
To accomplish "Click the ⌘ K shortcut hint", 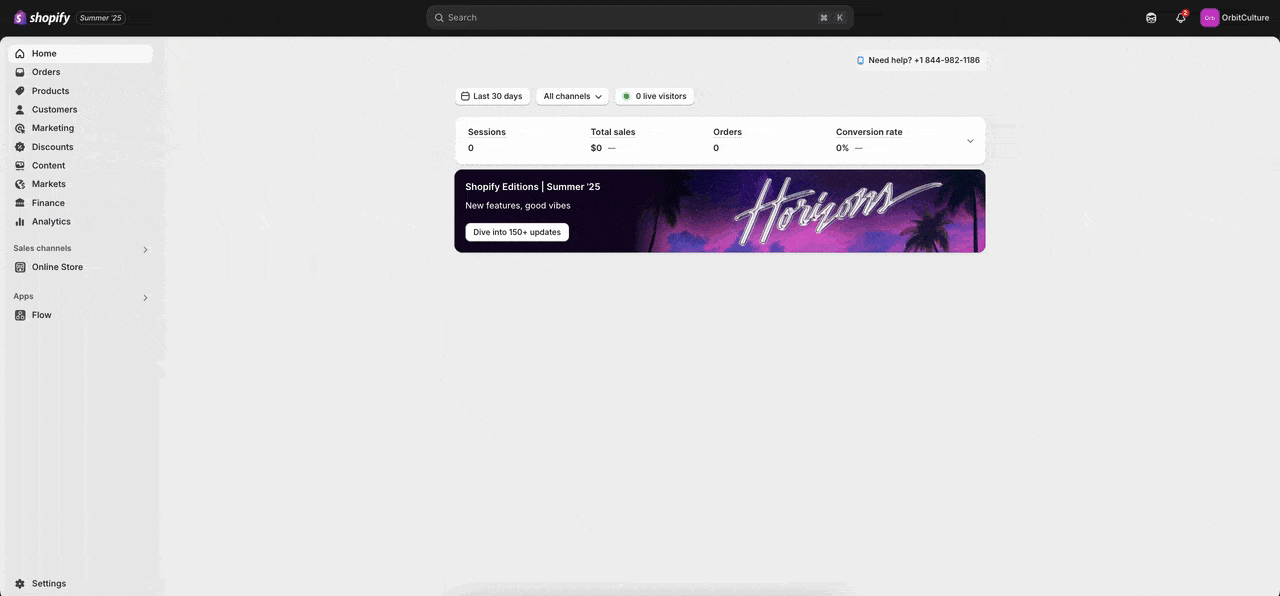I will point(831,17).
